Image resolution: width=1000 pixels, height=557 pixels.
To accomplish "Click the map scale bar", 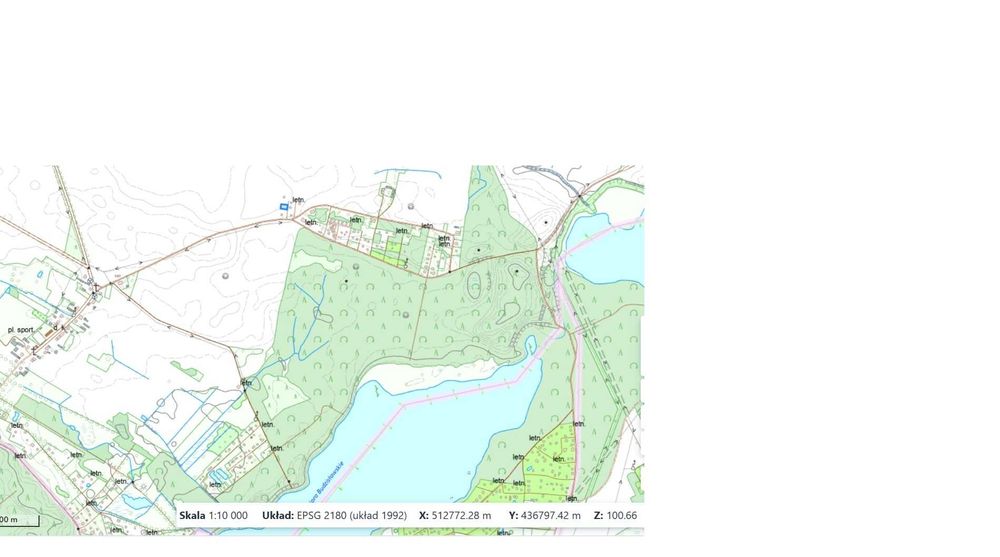I will (x=20, y=521).
